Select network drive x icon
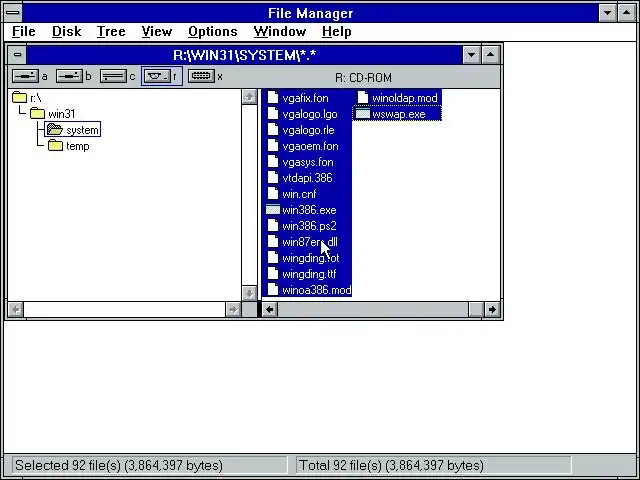This screenshot has width=640, height=480. 201,76
